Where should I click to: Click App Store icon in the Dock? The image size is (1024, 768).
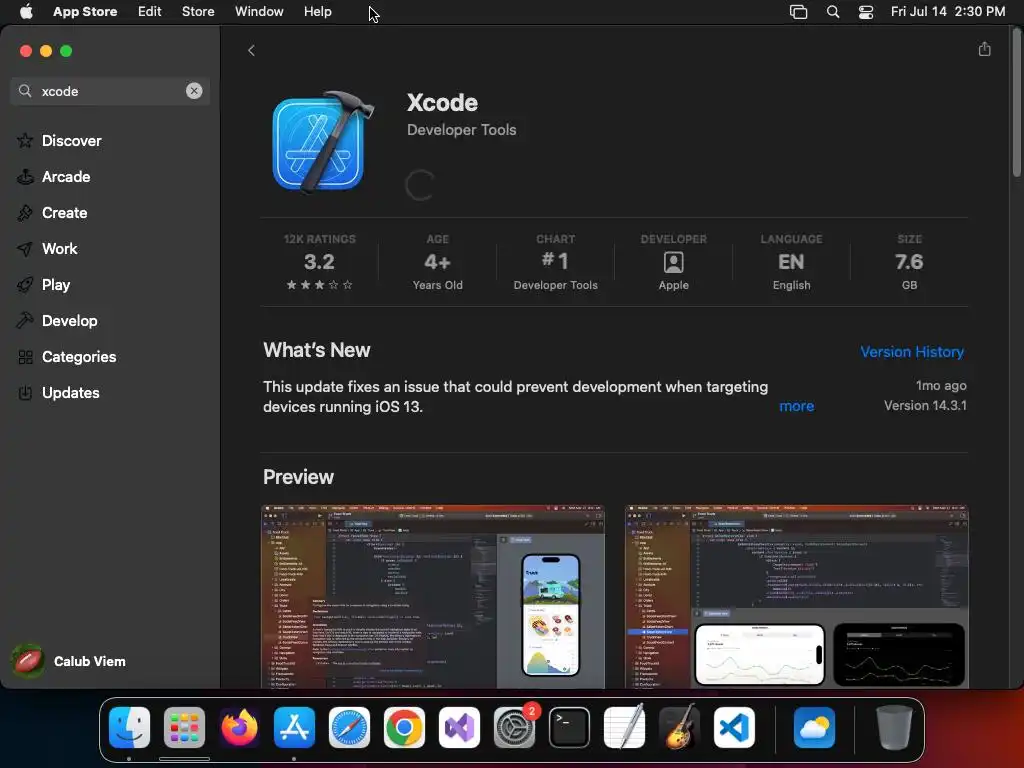click(294, 727)
